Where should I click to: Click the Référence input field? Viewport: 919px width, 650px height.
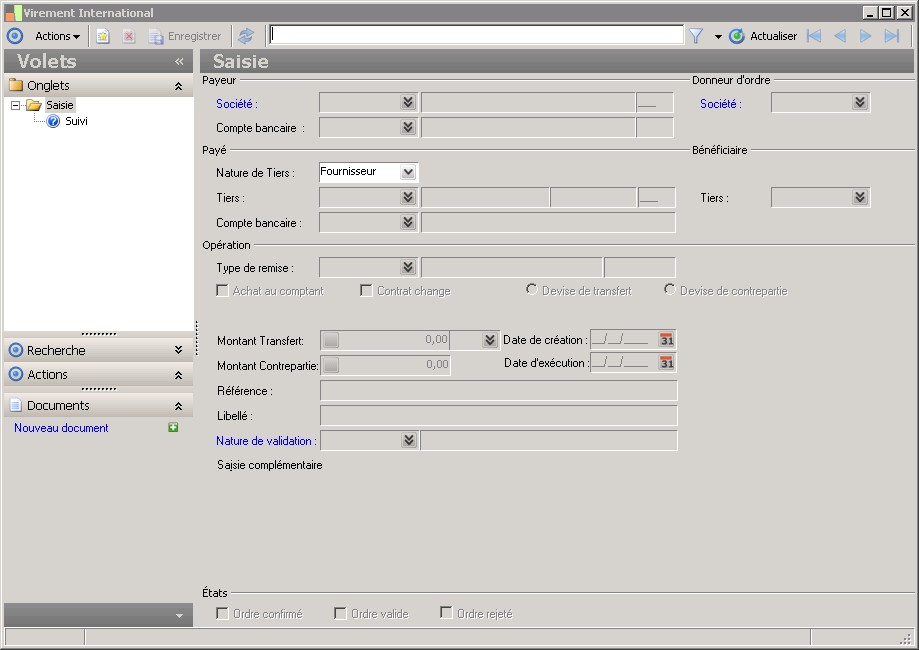[x=499, y=390]
